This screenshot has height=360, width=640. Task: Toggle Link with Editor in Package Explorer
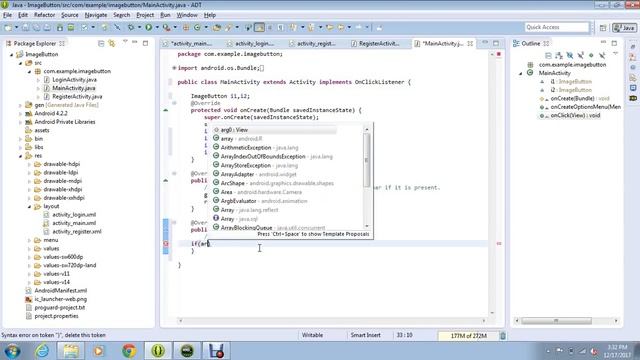point(111,43)
